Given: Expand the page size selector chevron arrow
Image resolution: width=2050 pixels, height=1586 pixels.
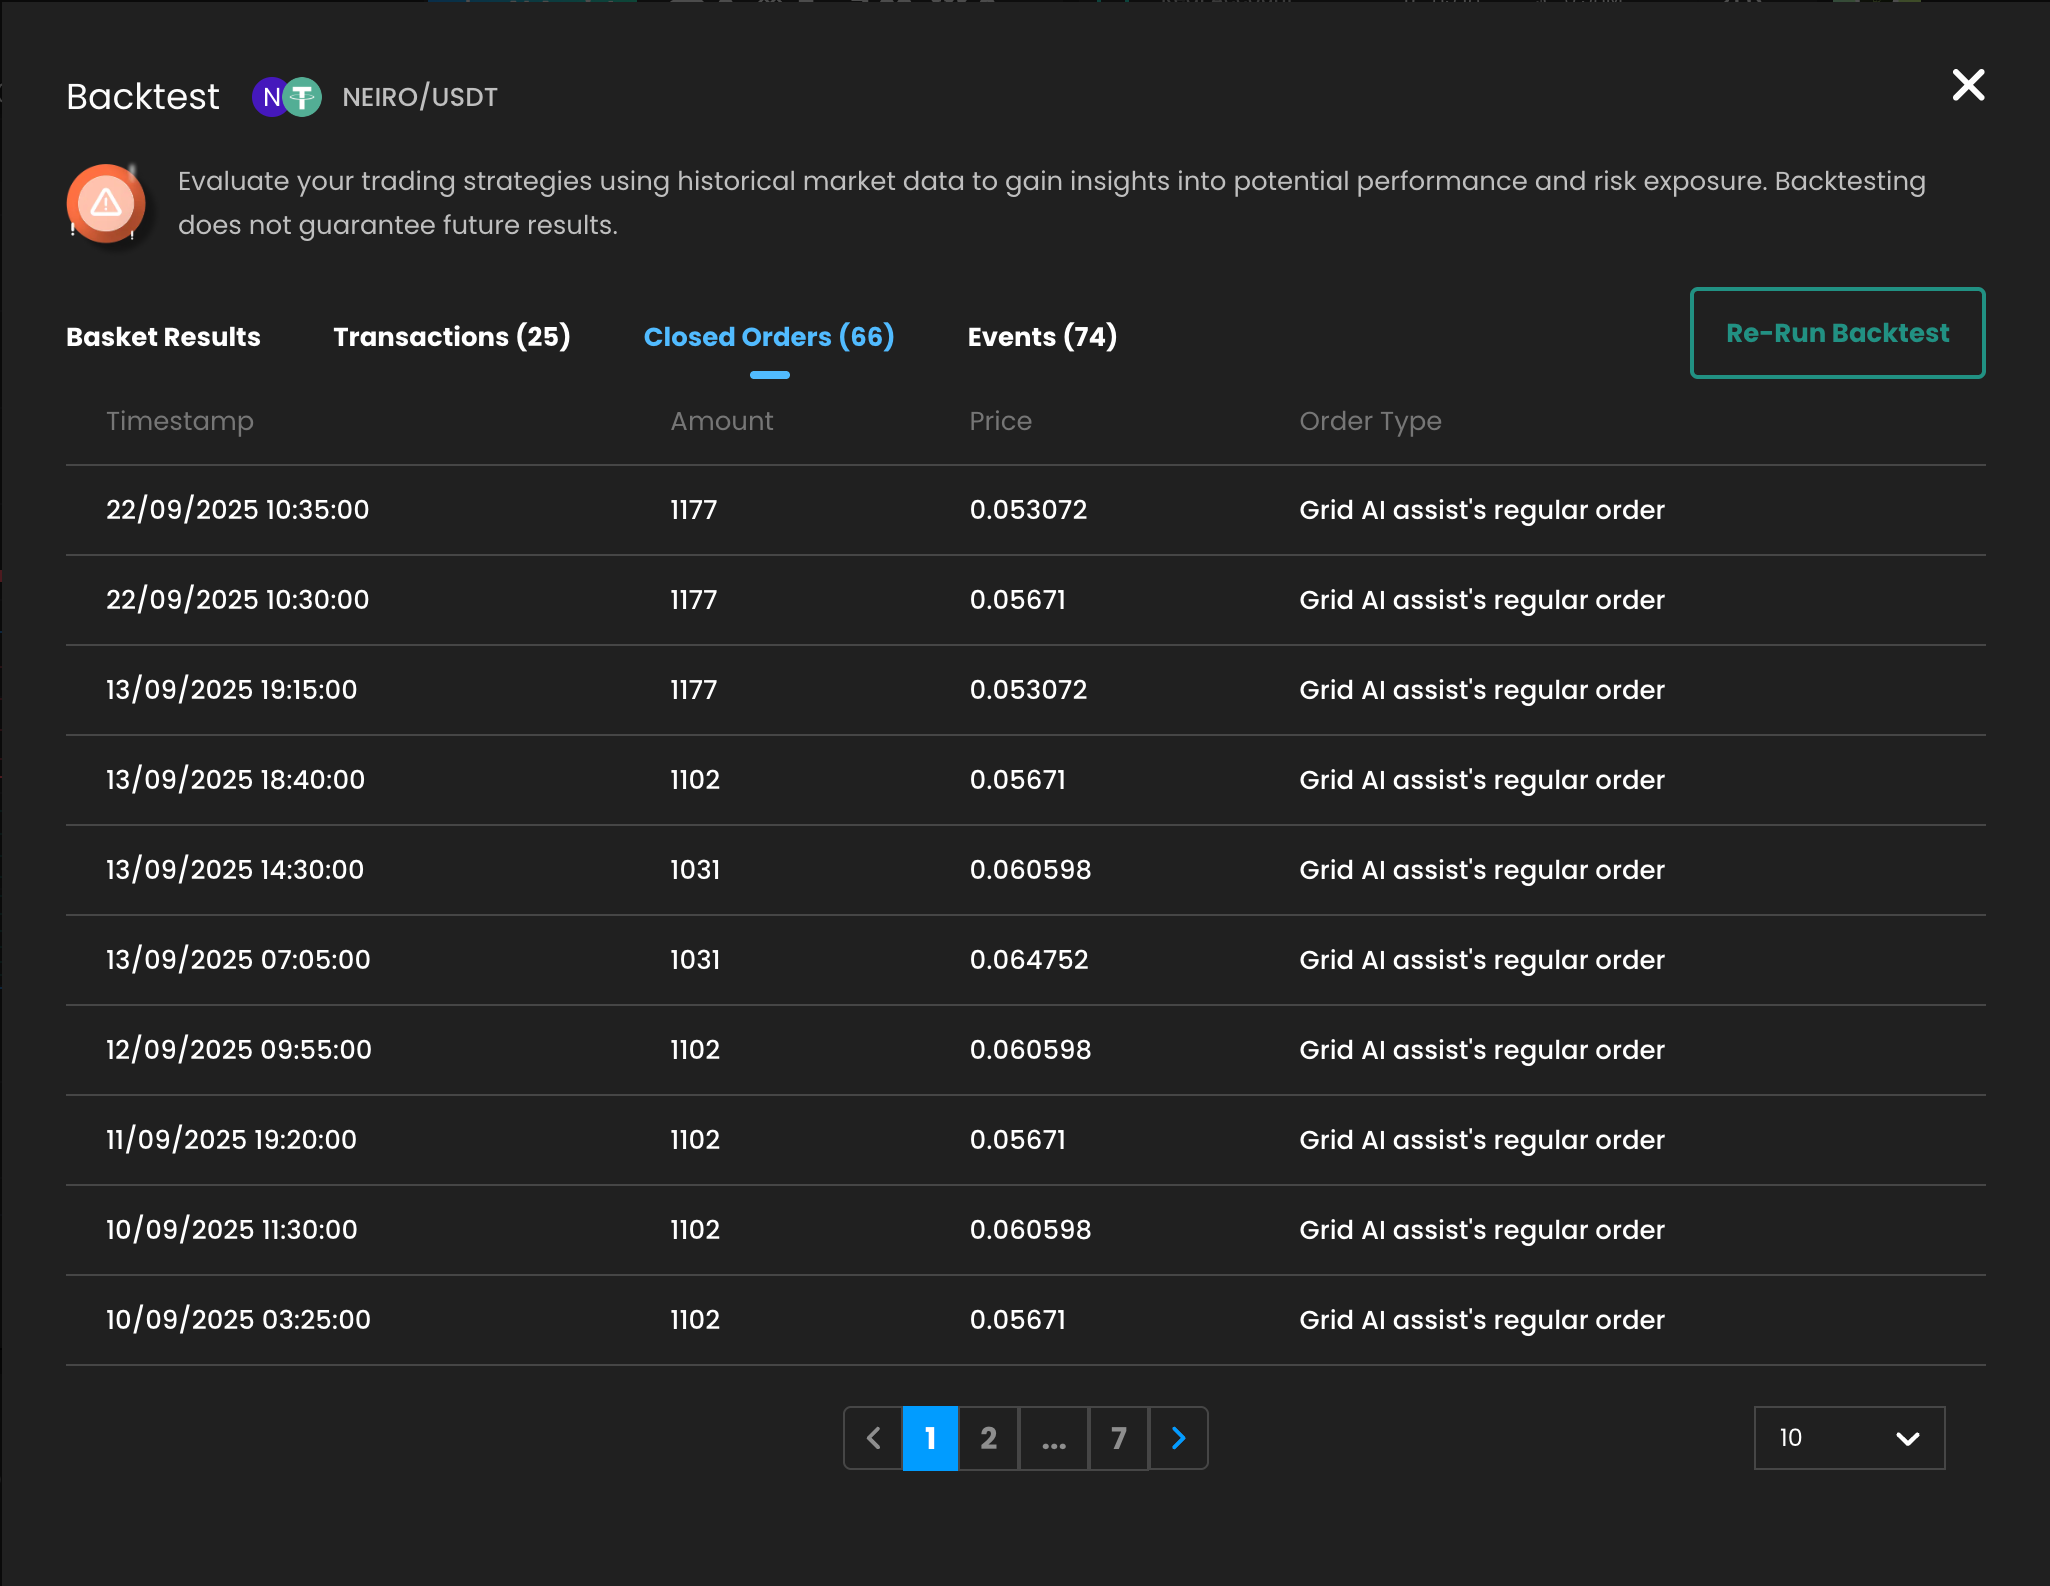Looking at the screenshot, I should coord(1907,1439).
